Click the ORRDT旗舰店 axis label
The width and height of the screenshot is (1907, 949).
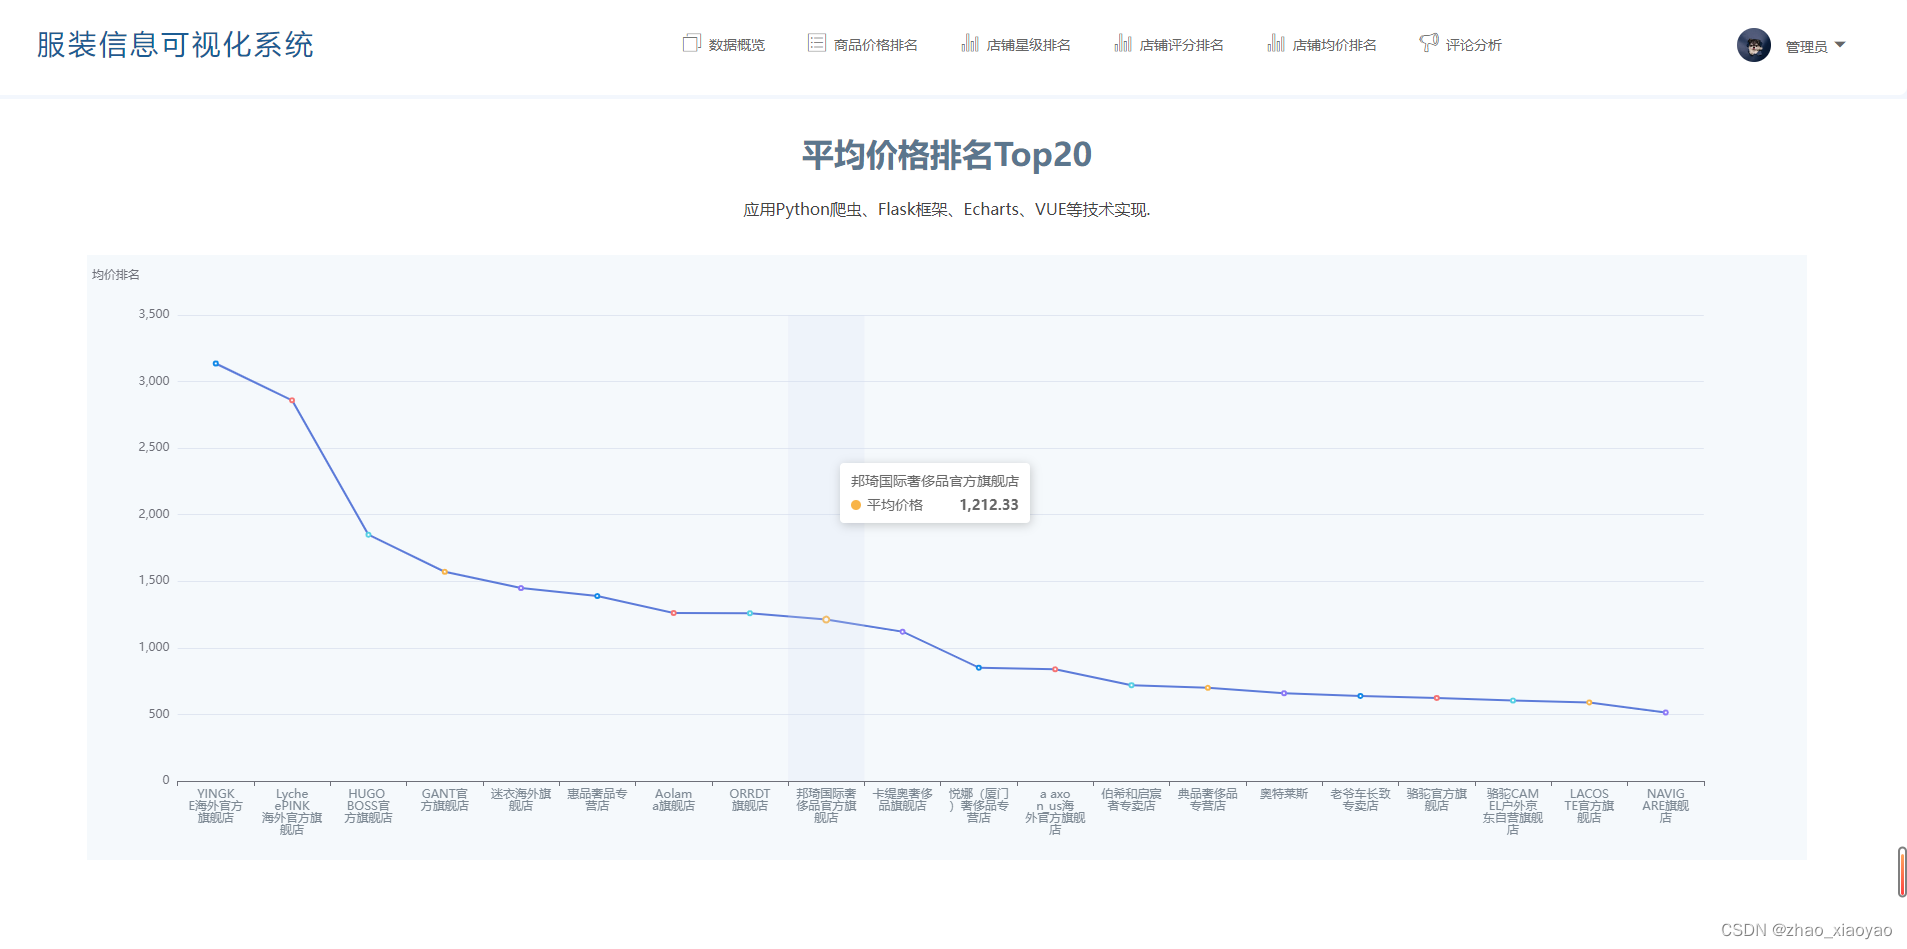[x=750, y=800]
